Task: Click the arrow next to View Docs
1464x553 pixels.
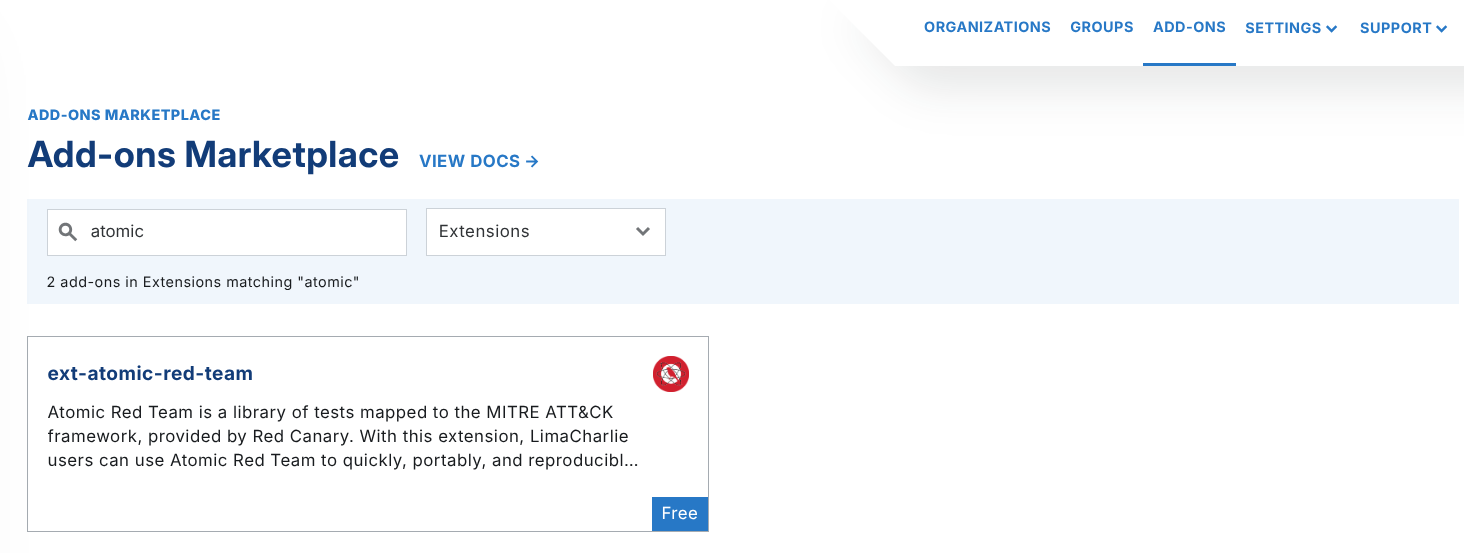Action: point(532,161)
